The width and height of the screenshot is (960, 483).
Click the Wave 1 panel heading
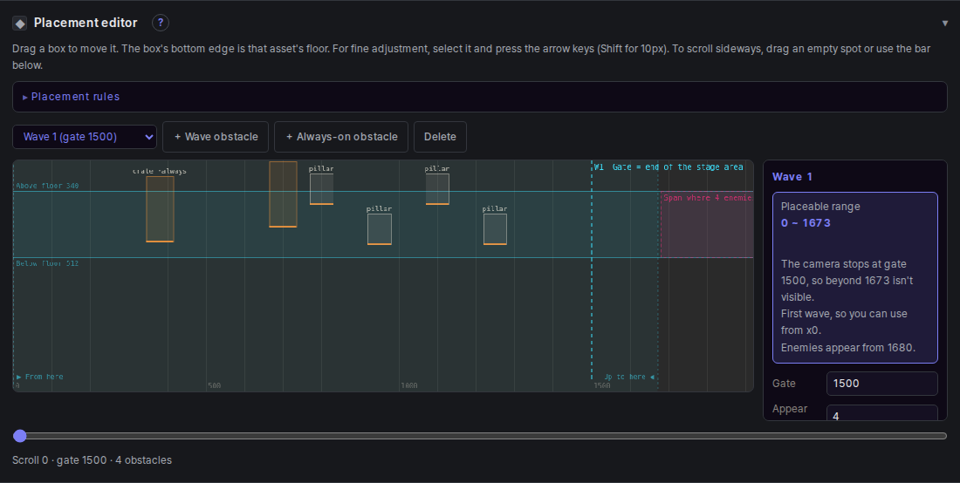pyautogui.click(x=792, y=177)
